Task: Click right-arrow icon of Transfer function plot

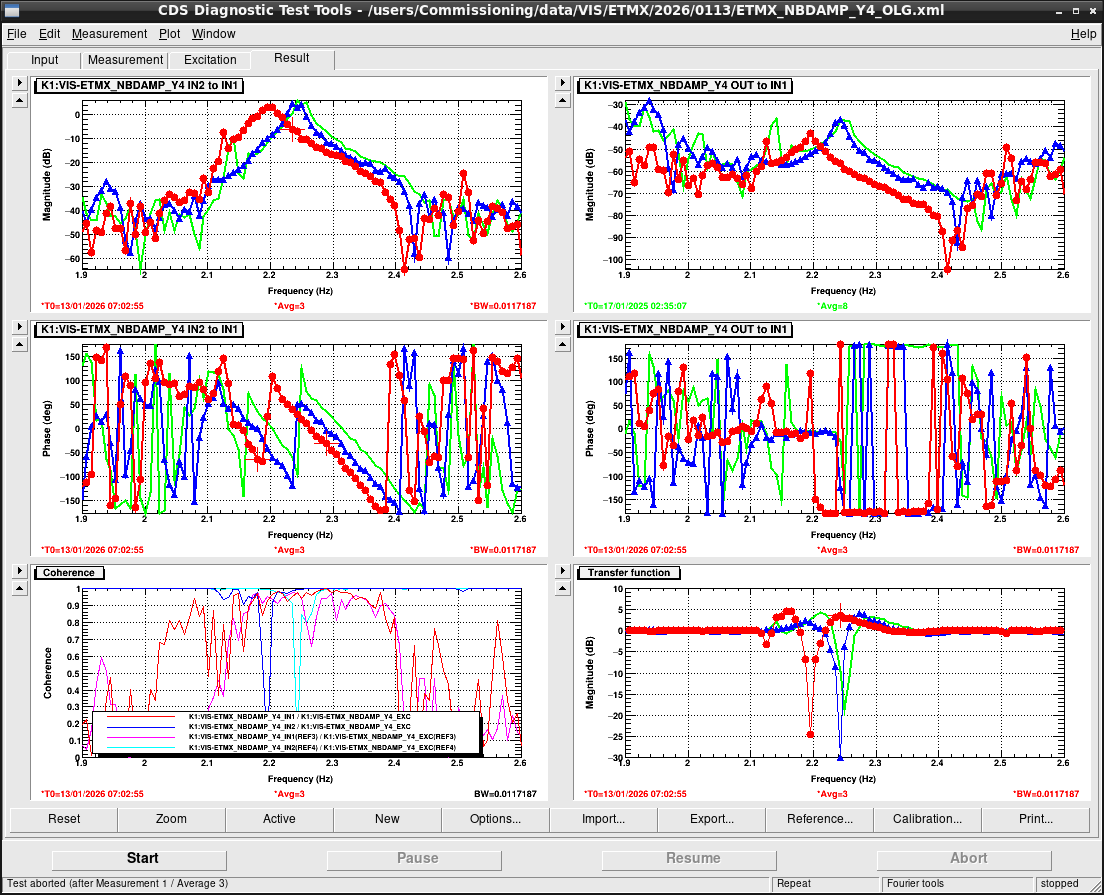Action: coord(562,571)
